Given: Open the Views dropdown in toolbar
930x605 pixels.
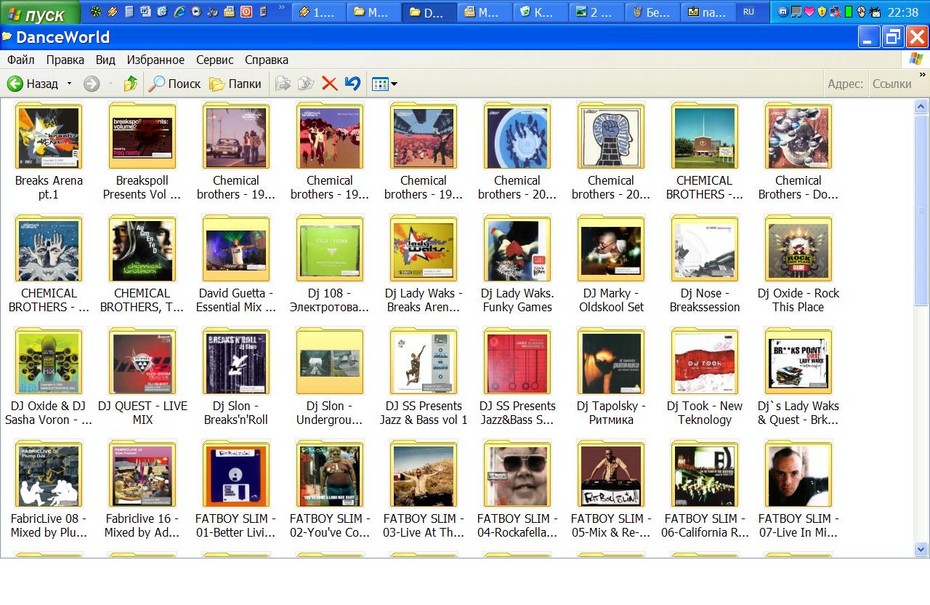Looking at the screenshot, I should [384, 84].
